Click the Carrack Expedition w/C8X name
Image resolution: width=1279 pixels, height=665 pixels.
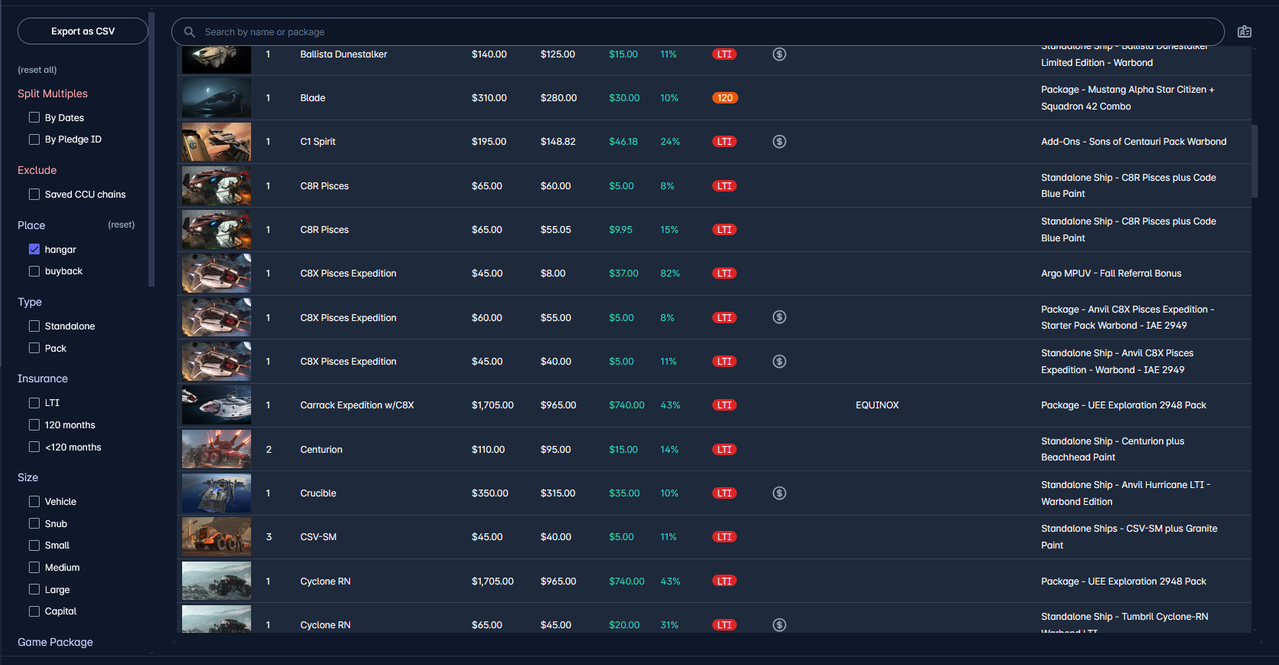click(357, 405)
